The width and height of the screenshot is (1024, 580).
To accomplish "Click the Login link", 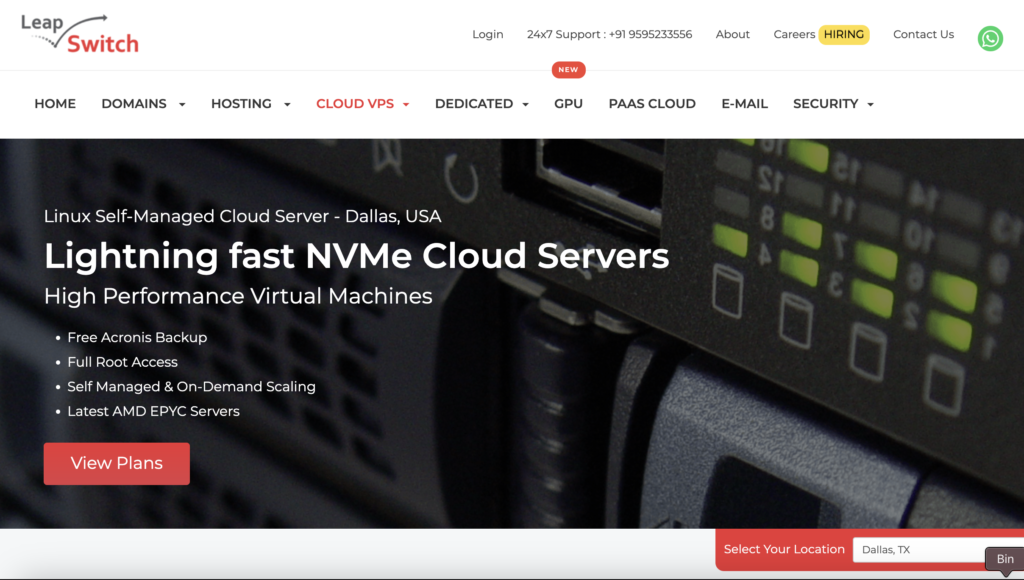I will 488,34.
